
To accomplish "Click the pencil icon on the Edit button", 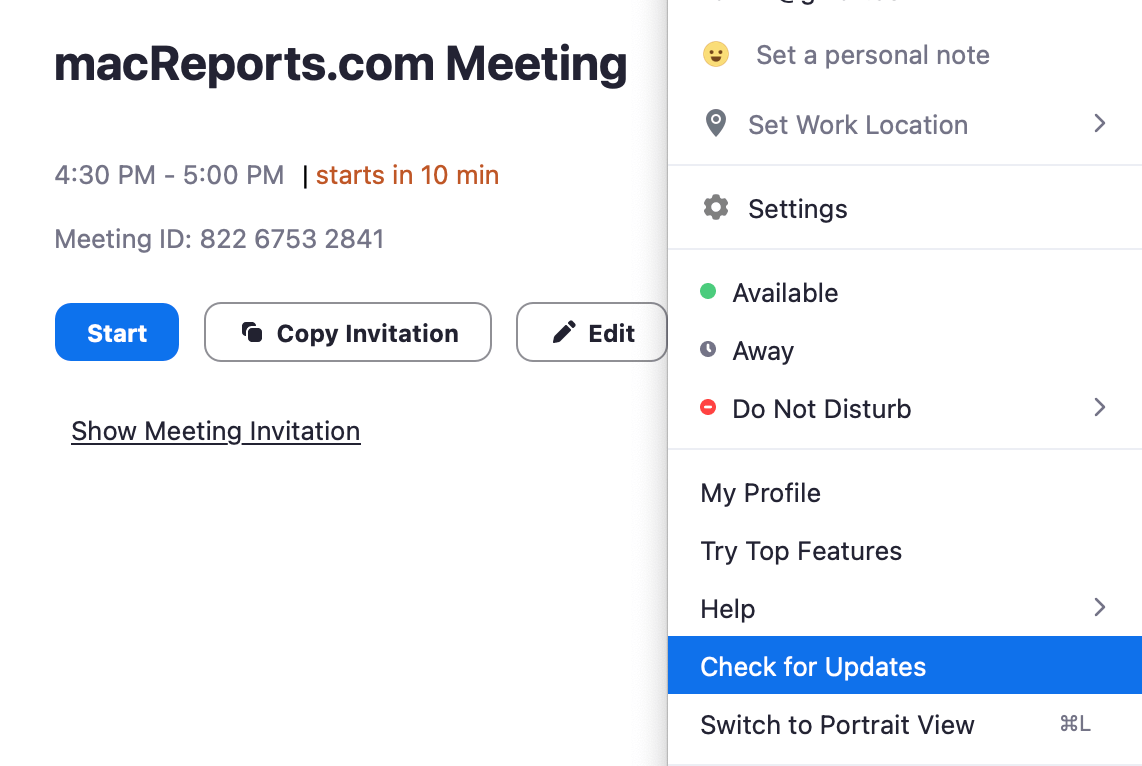I will click(564, 332).
